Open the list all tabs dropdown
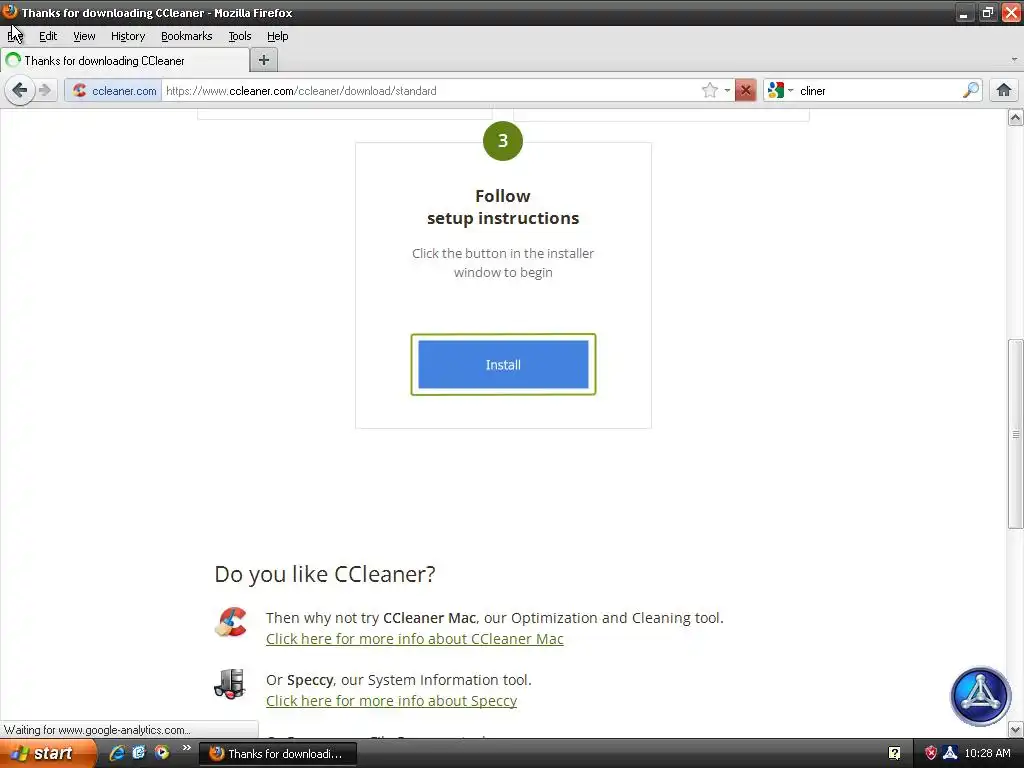Viewport: 1024px width, 768px height. [x=1014, y=59]
